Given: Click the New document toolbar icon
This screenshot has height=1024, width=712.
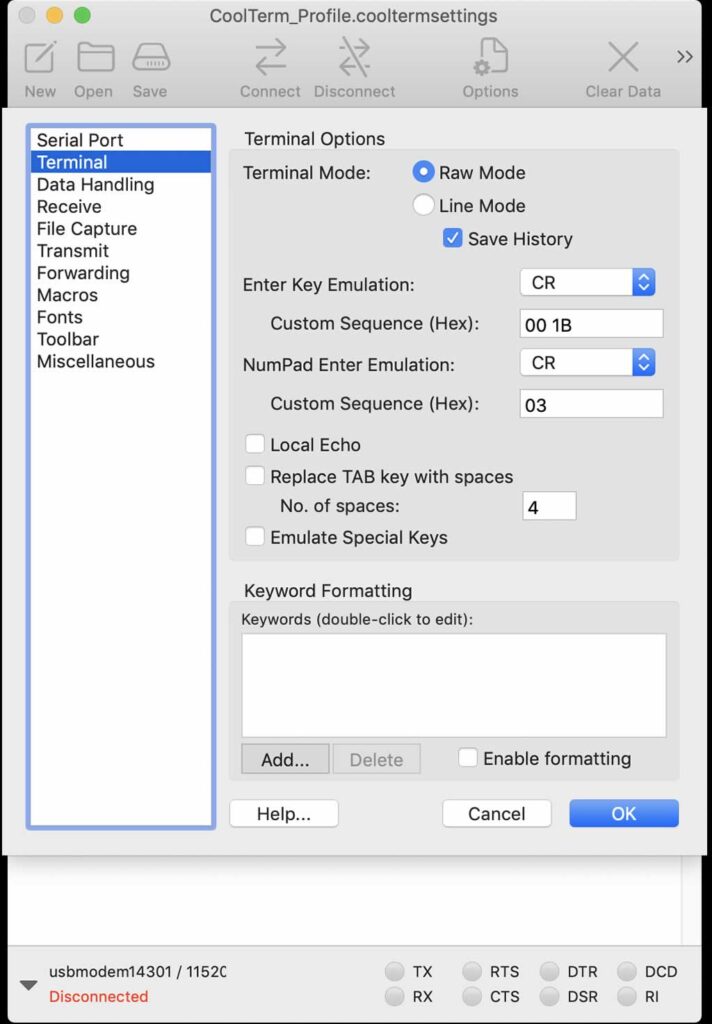Looking at the screenshot, I should click(40, 59).
